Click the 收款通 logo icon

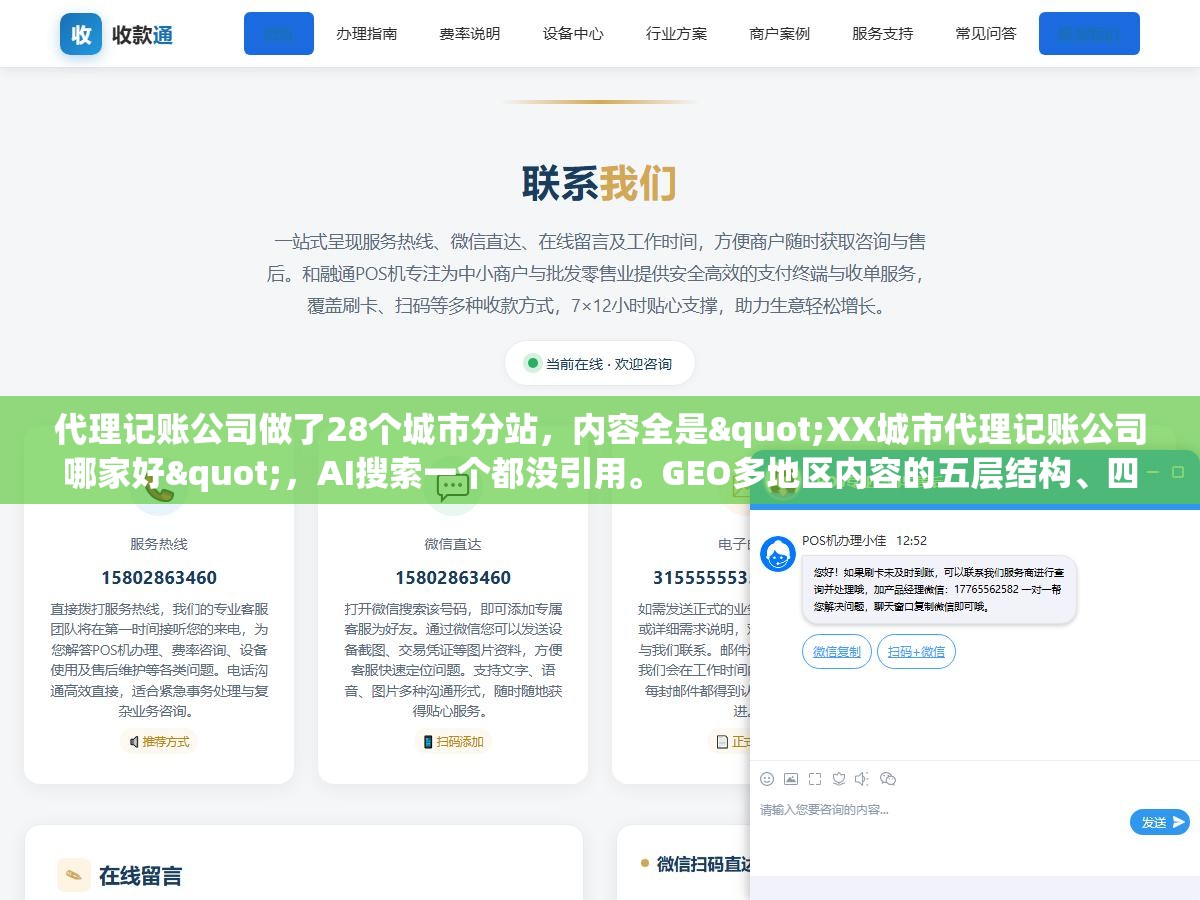coord(81,34)
